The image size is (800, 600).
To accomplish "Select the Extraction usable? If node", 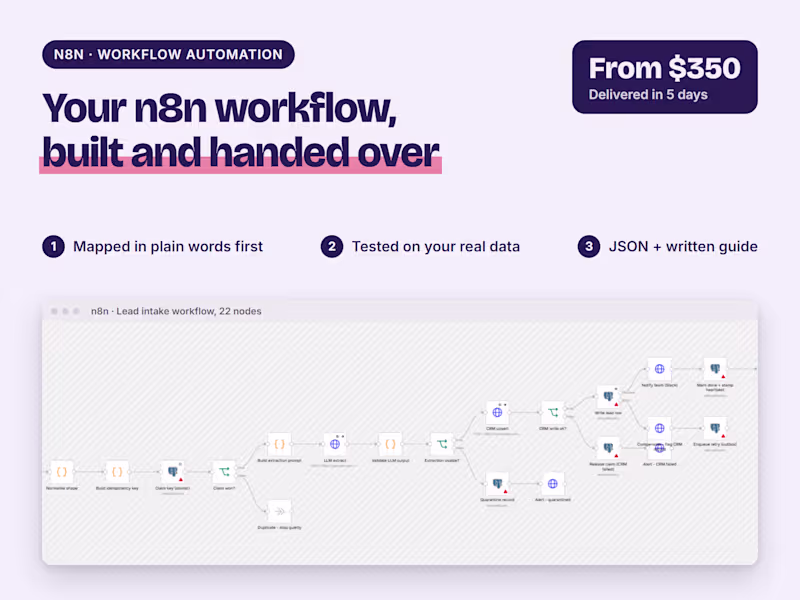I will pos(442,444).
